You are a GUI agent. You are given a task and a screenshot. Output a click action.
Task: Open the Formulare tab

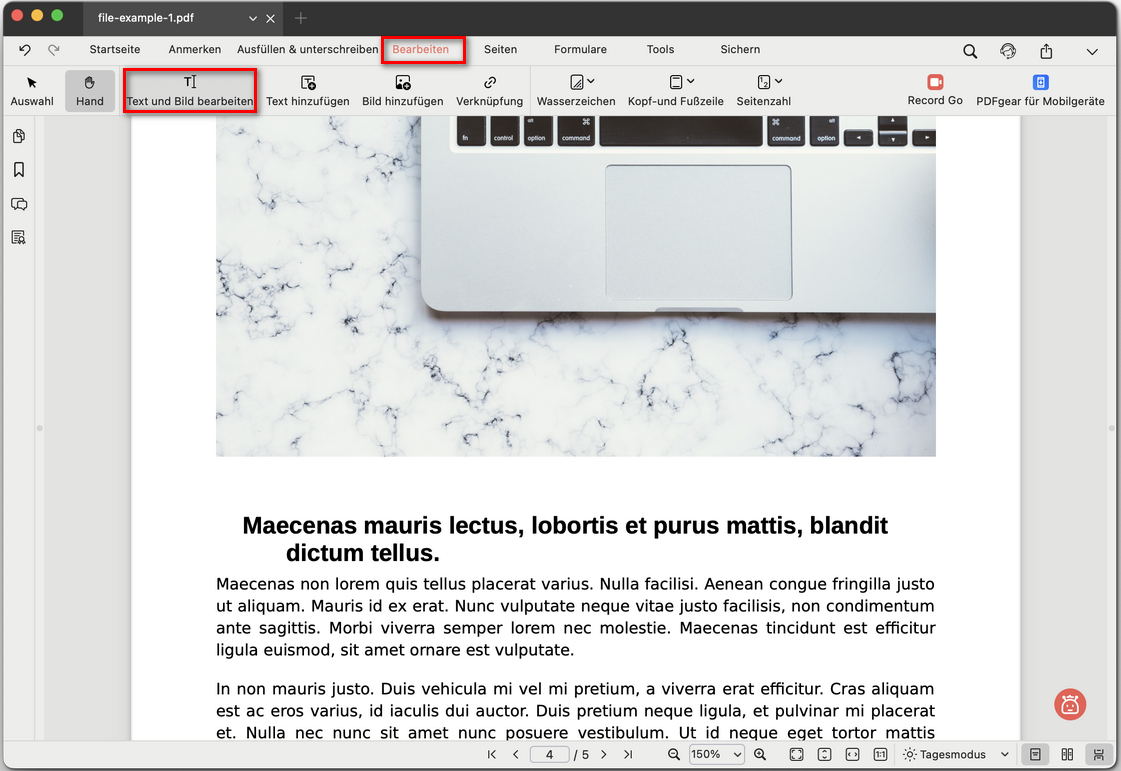point(581,49)
